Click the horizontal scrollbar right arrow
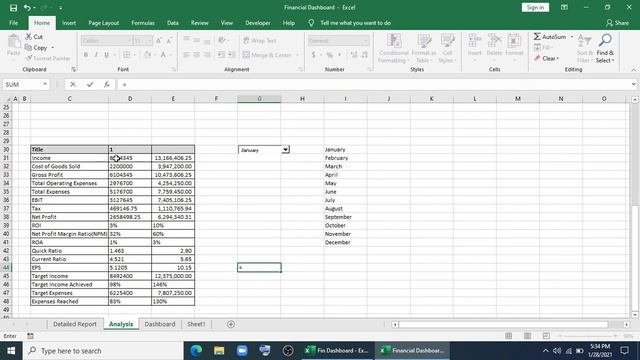The image size is (640, 360). pyautogui.click(x=626, y=324)
